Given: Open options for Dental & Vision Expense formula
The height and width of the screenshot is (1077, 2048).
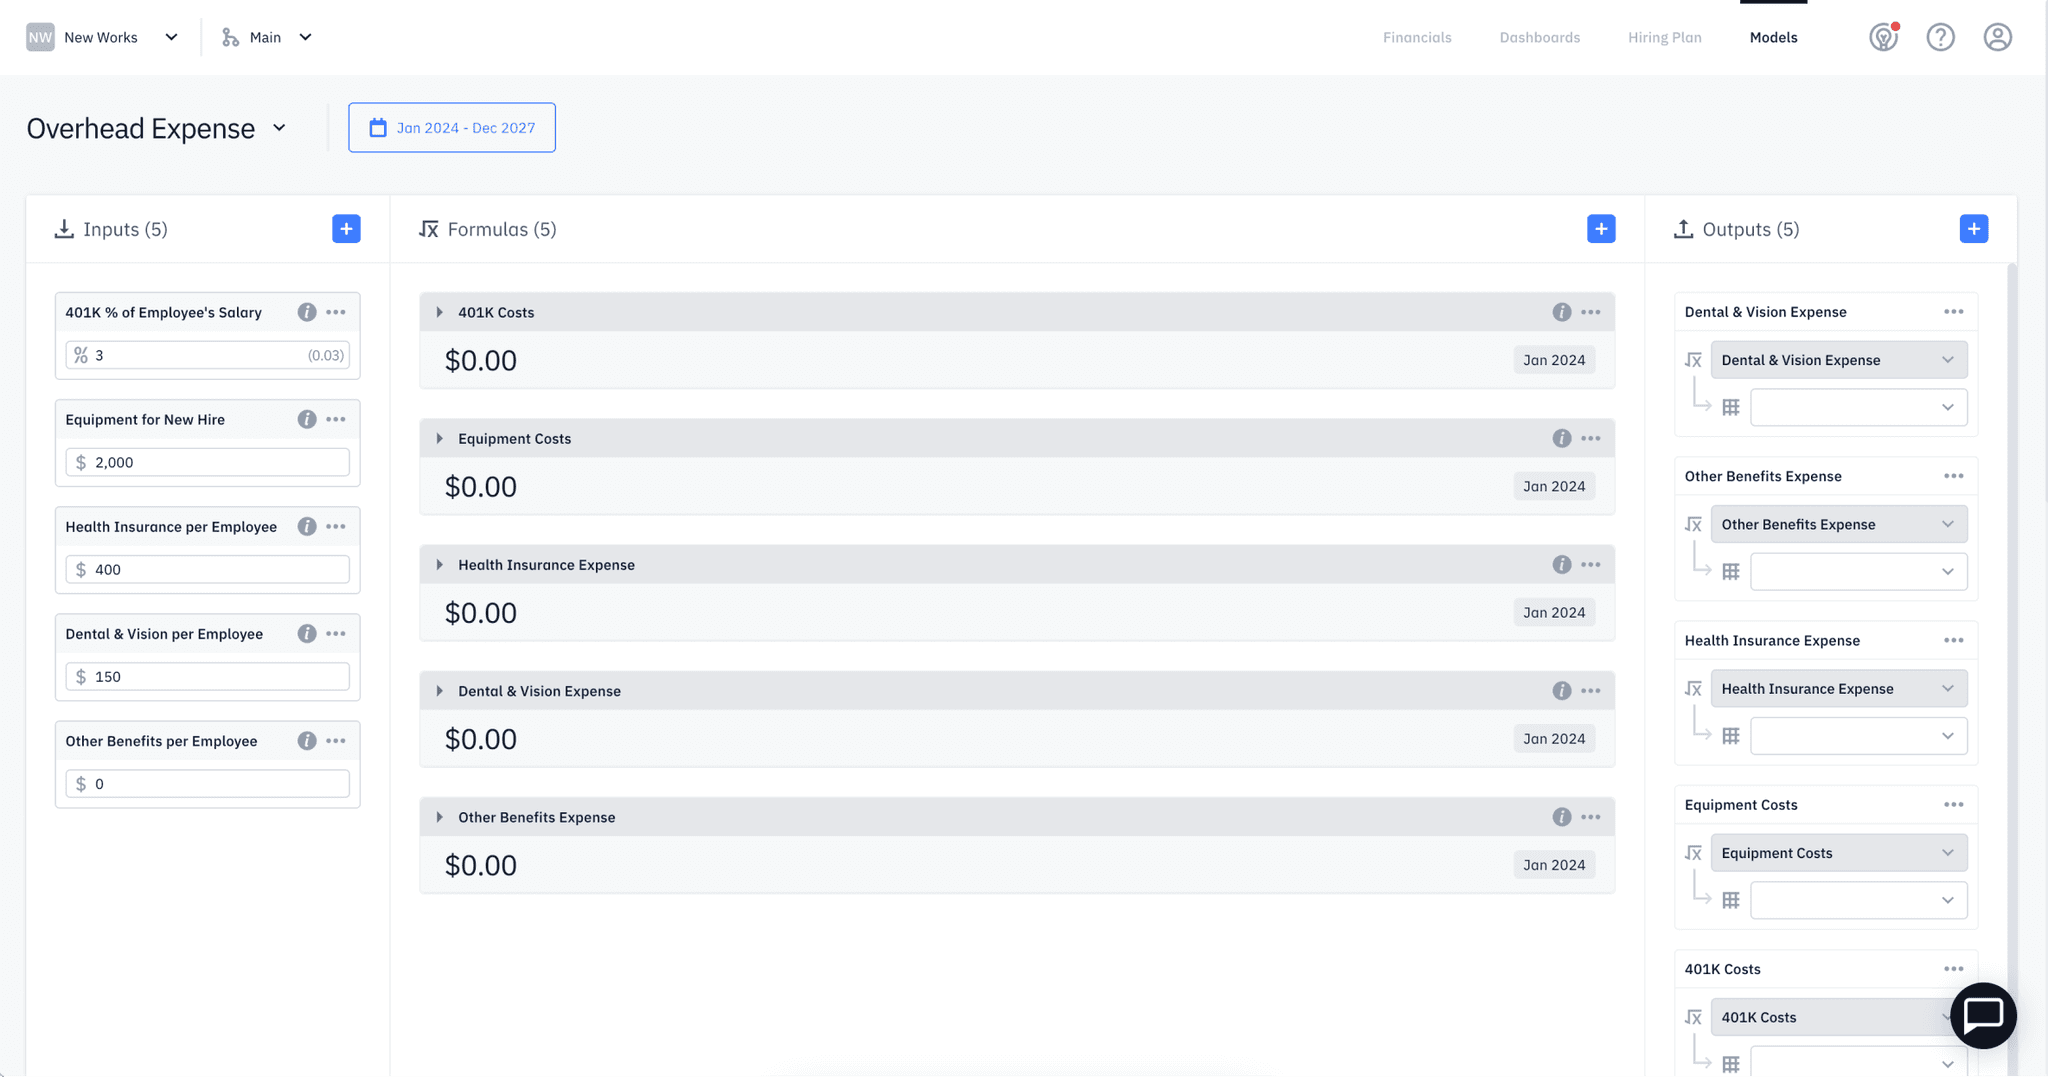Looking at the screenshot, I should [x=1591, y=690].
